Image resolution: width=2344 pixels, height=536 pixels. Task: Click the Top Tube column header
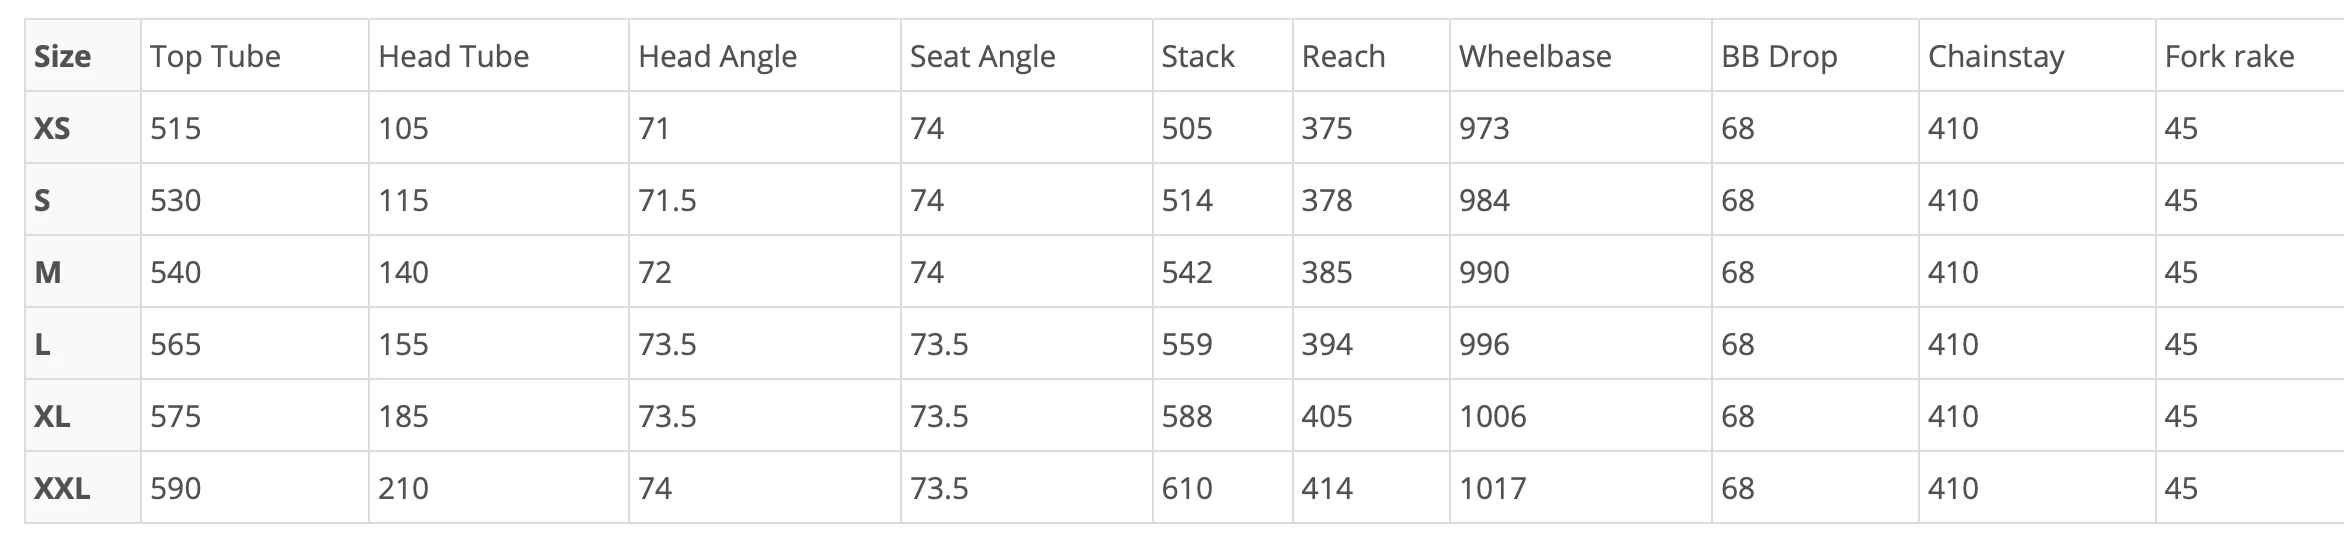(215, 57)
